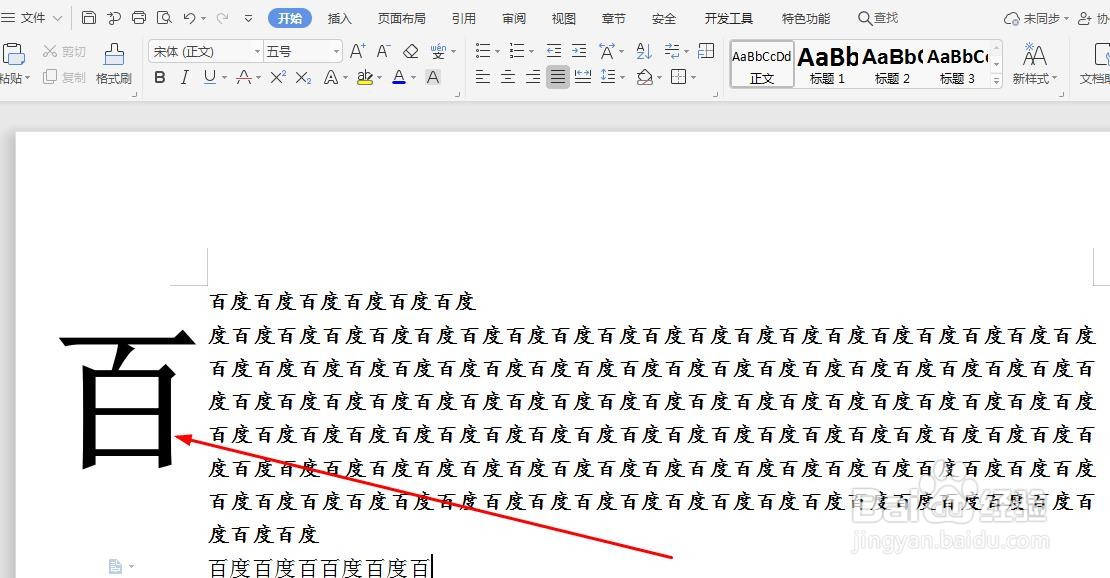Click the Chinese layout A icon

pyautogui.click(x=607, y=51)
